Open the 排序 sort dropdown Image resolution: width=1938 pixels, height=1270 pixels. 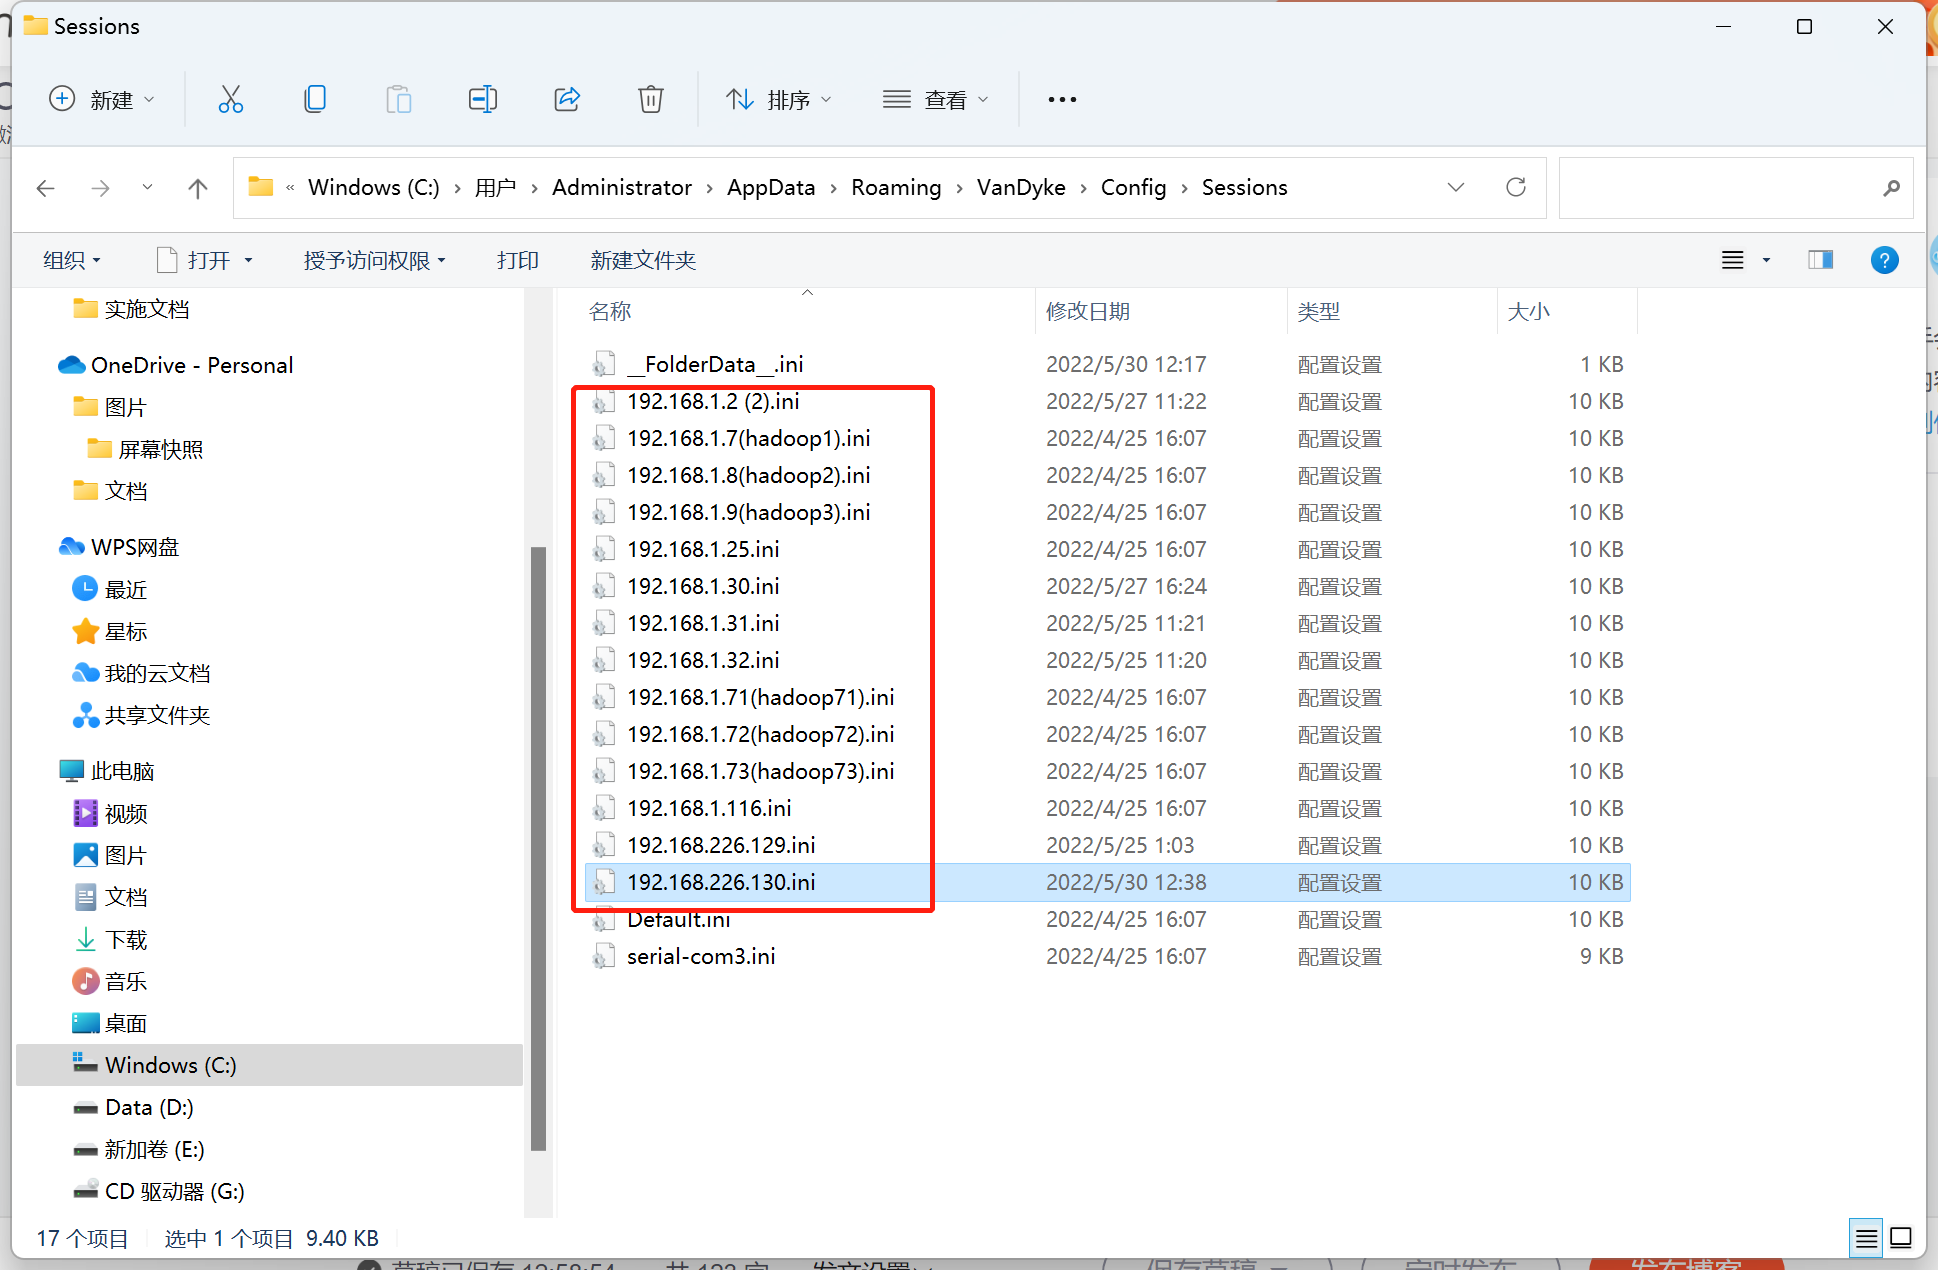click(x=779, y=99)
